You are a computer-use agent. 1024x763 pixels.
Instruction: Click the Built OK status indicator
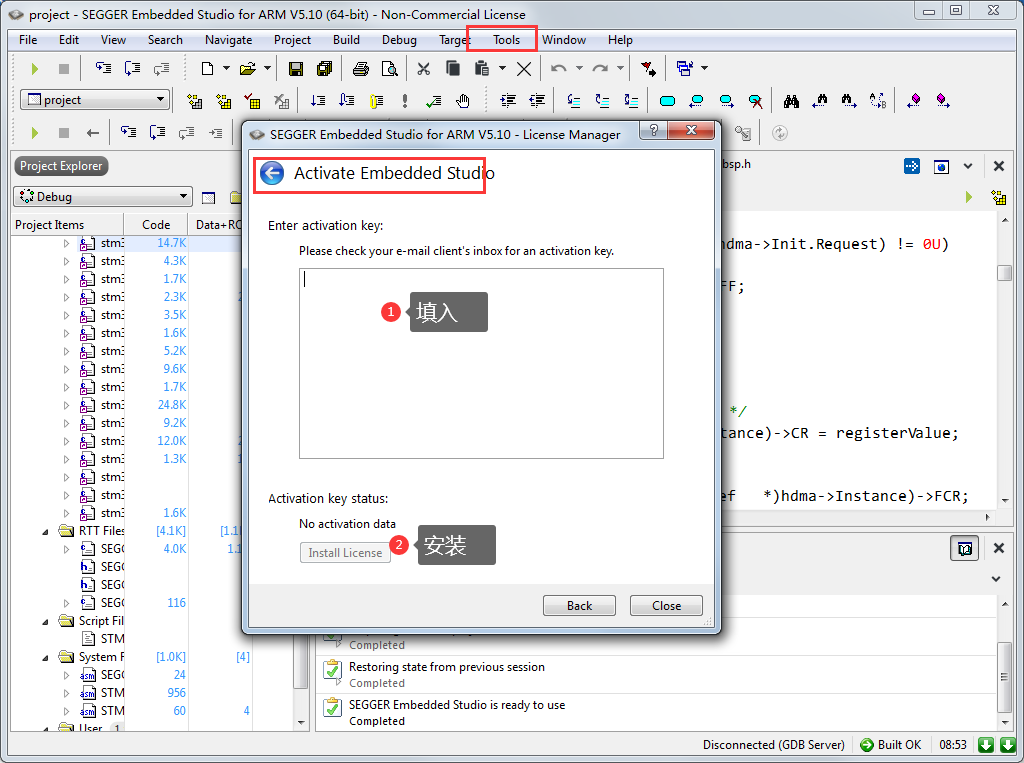point(891,745)
